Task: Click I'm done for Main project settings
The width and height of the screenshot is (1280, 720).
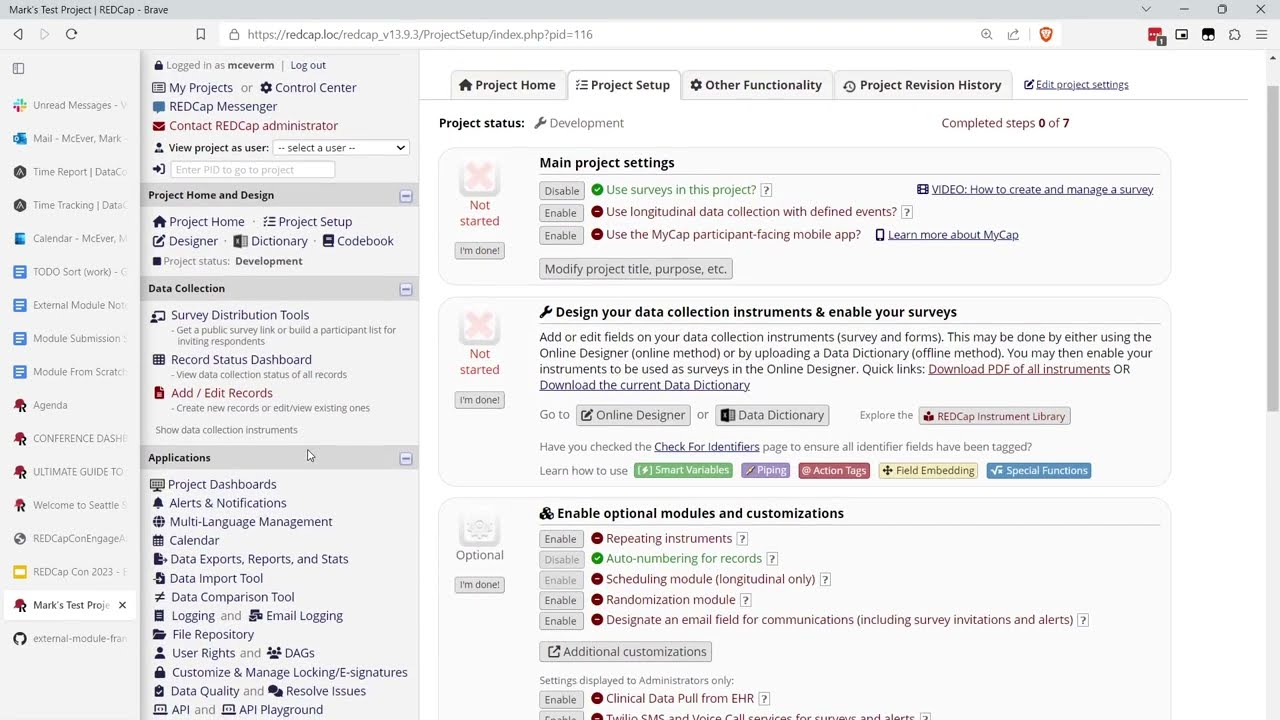Action: pyautogui.click(x=479, y=250)
